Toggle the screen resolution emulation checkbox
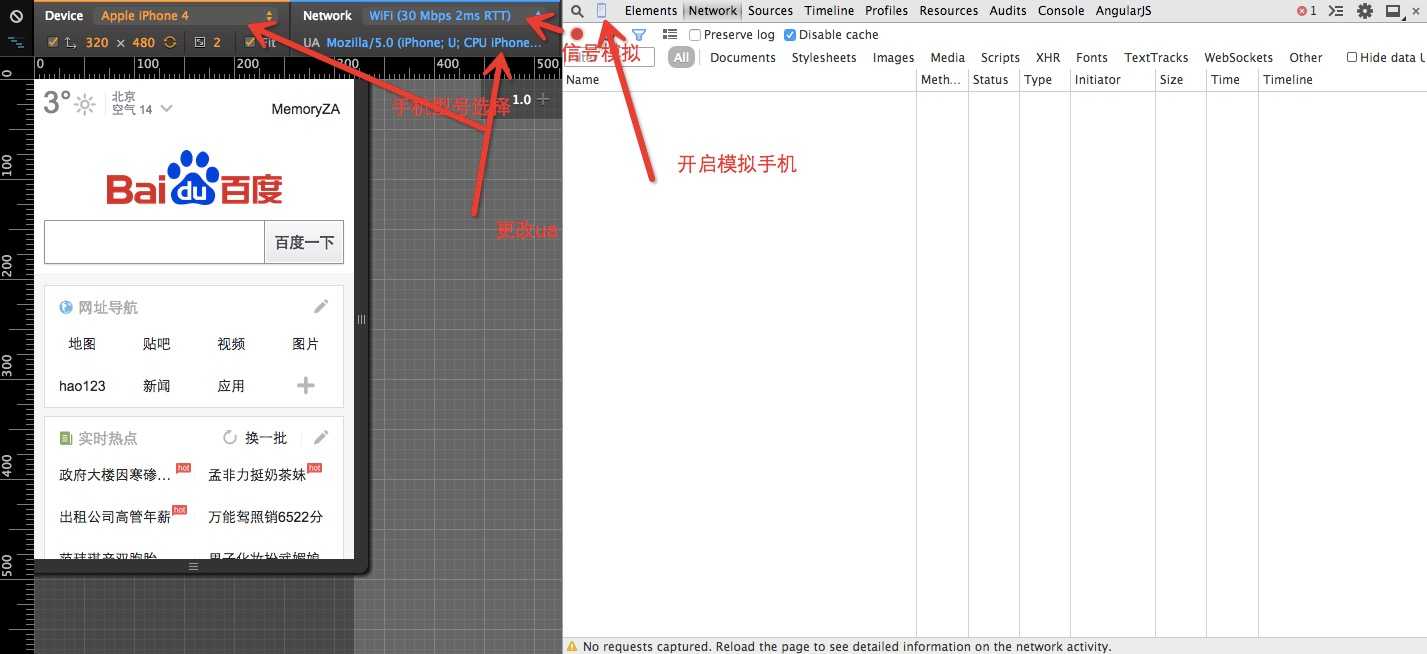1427x654 pixels. tap(53, 43)
